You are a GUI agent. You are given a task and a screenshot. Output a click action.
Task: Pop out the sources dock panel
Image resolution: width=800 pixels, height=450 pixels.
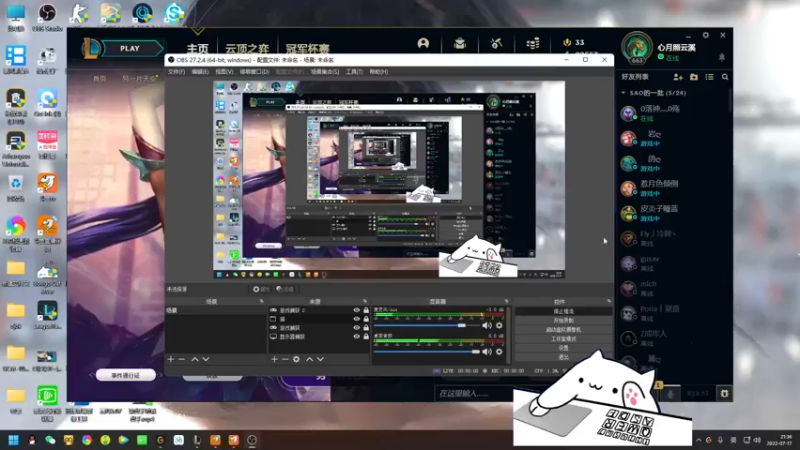coord(365,302)
